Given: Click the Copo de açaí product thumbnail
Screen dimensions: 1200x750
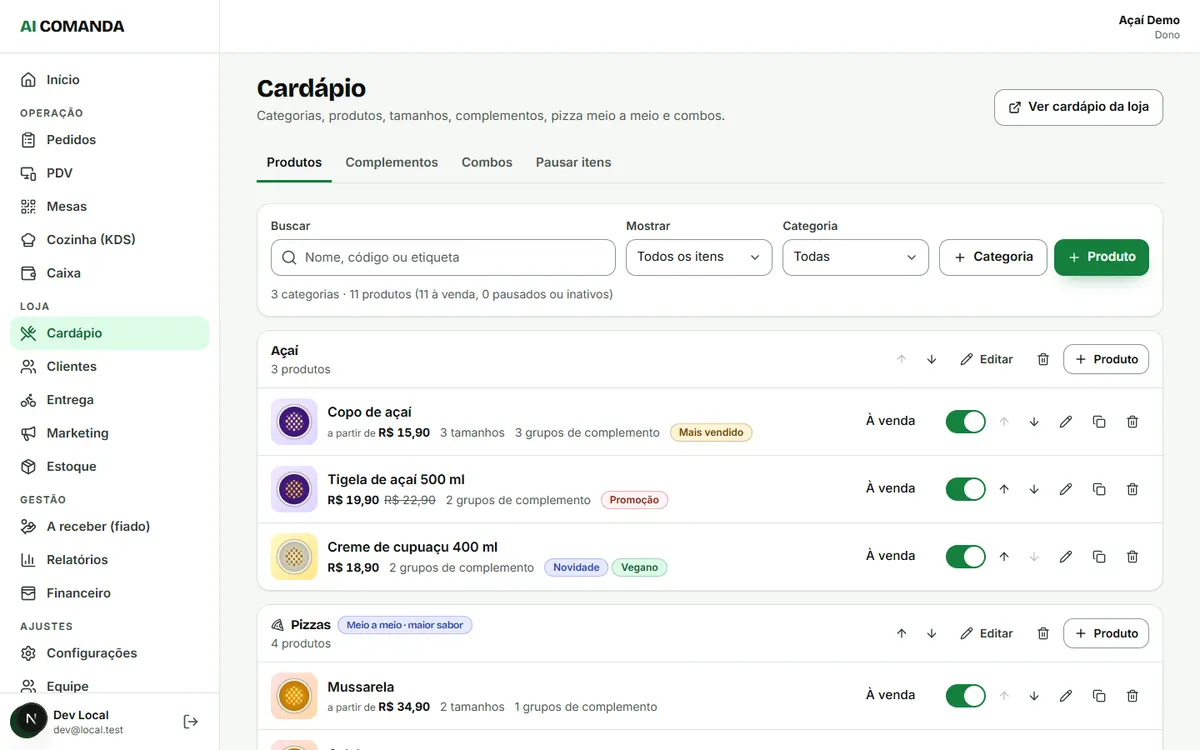Looking at the screenshot, I should click(x=294, y=422).
